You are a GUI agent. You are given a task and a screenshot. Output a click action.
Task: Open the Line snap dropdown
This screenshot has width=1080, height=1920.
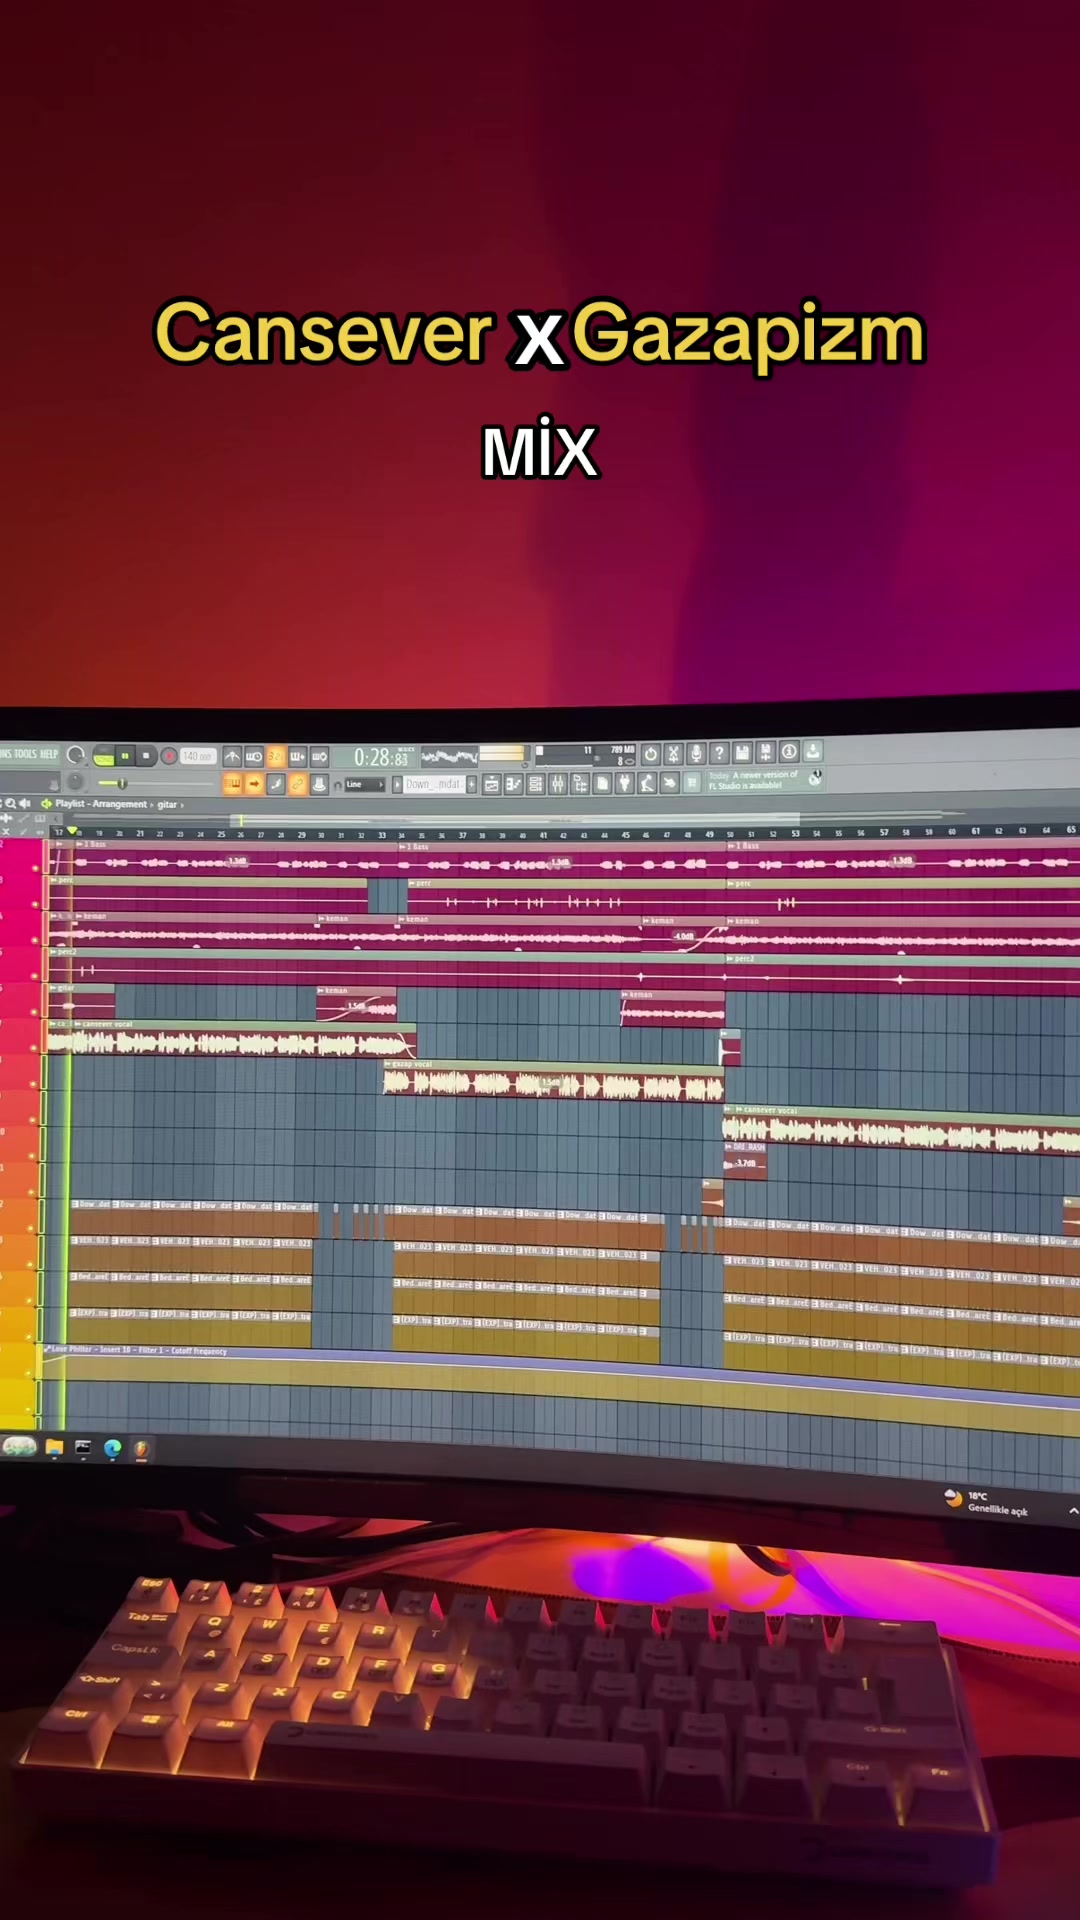pos(365,784)
